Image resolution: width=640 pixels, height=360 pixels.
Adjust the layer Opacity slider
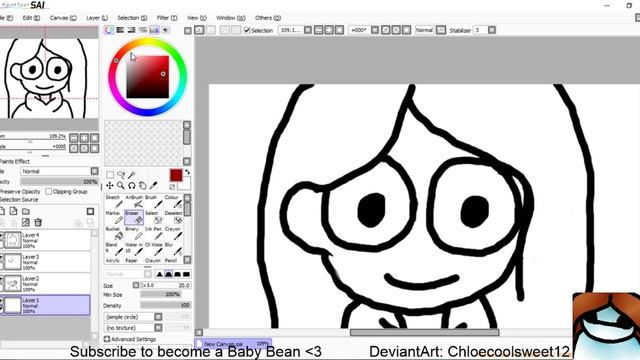point(60,182)
